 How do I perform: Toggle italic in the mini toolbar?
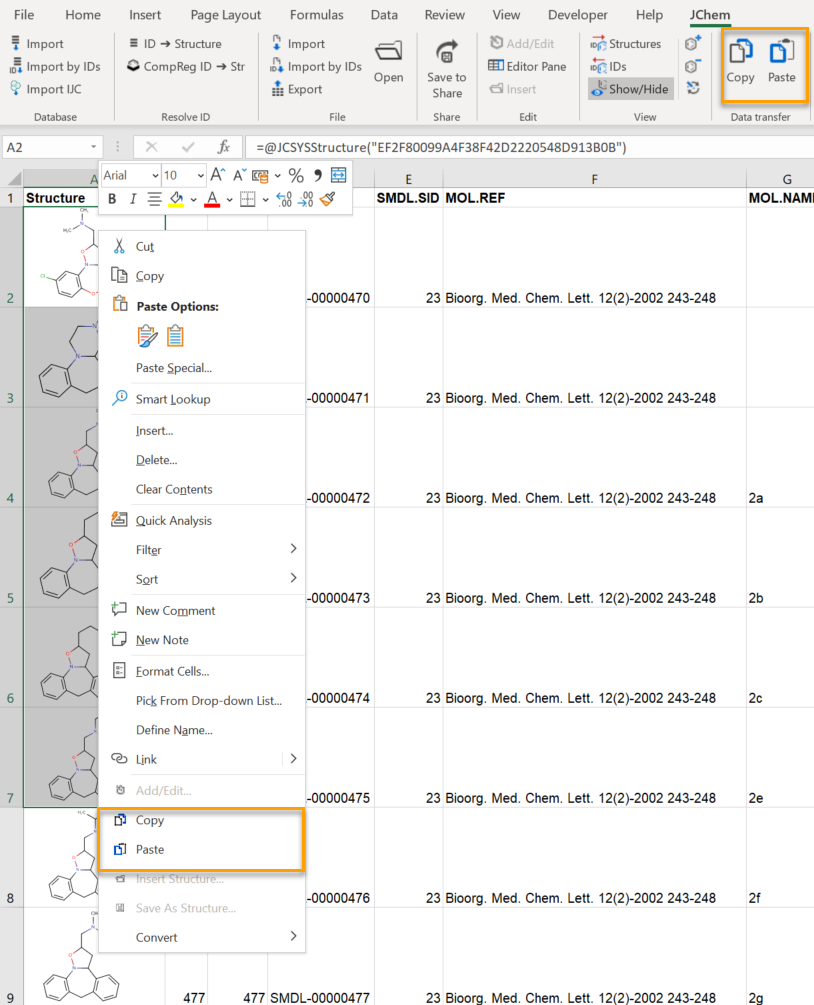click(132, 199)
